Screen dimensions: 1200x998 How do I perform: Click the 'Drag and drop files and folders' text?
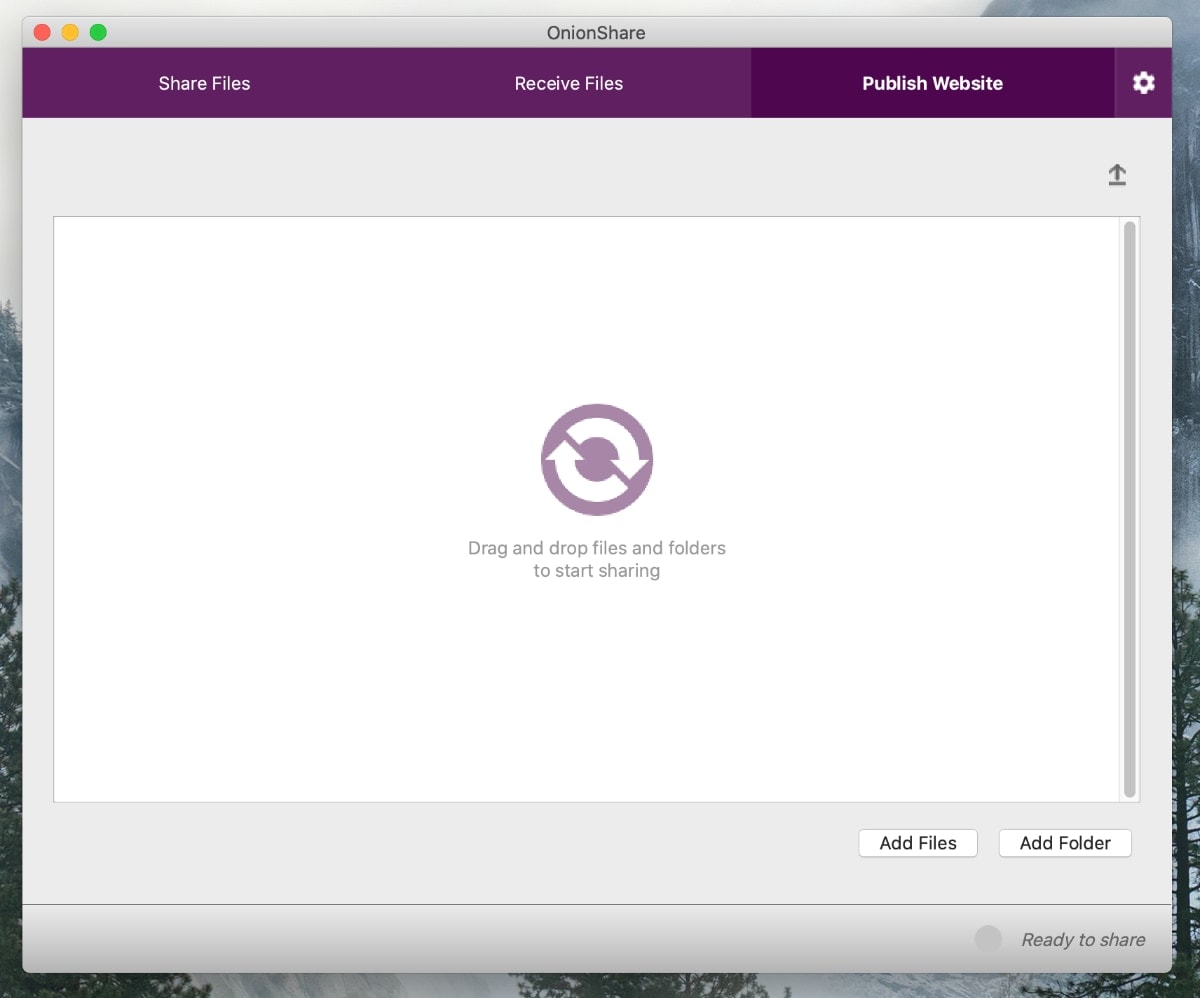click(597, 548)
